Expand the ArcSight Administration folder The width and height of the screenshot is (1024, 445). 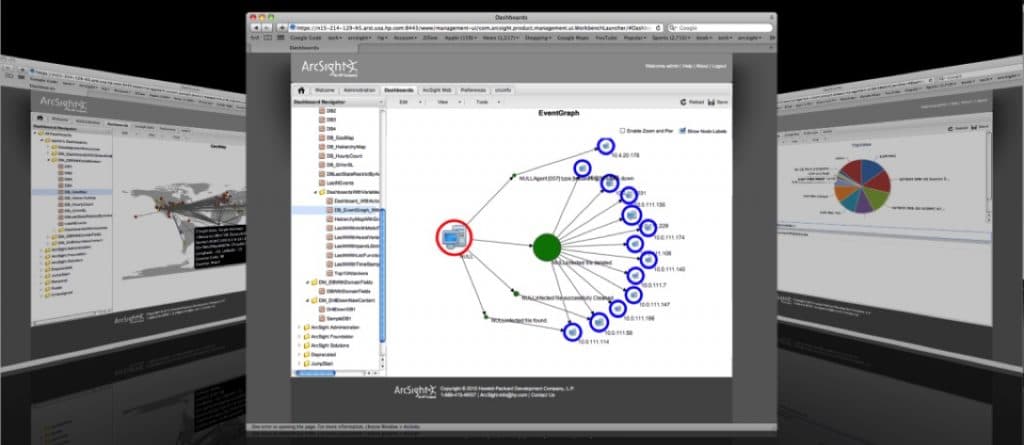299,327
